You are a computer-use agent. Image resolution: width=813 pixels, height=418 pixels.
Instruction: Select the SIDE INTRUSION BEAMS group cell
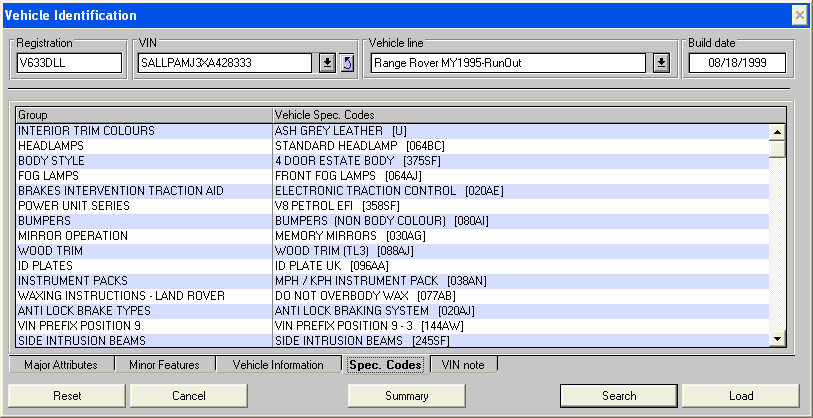[144, 341]
